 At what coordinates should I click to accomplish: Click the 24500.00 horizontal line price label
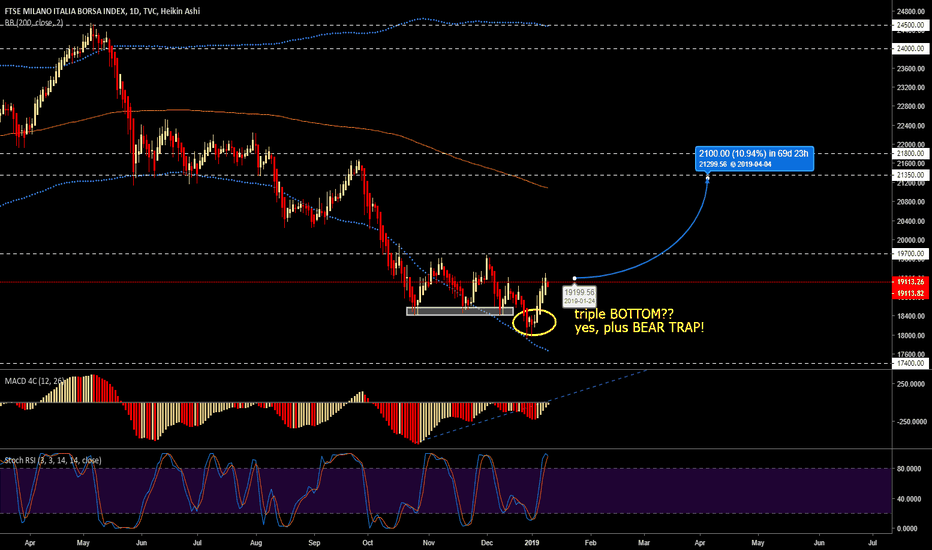pos(910,25)
